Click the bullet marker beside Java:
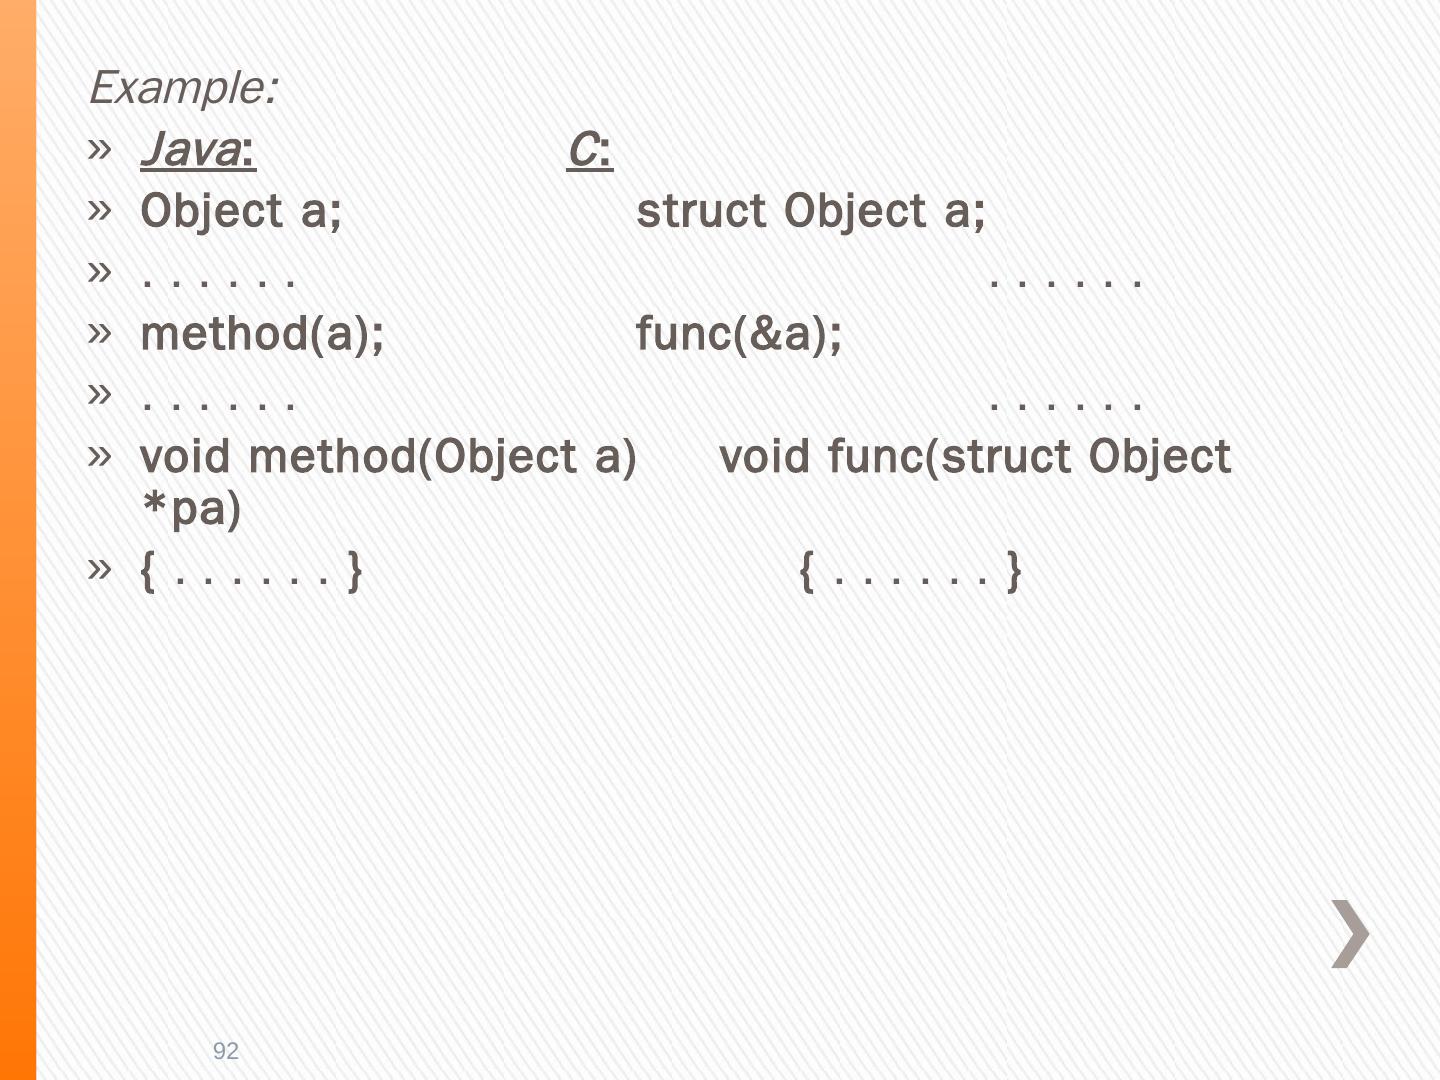Screen dimensions: 1440x1080 [x=99, y=150]
